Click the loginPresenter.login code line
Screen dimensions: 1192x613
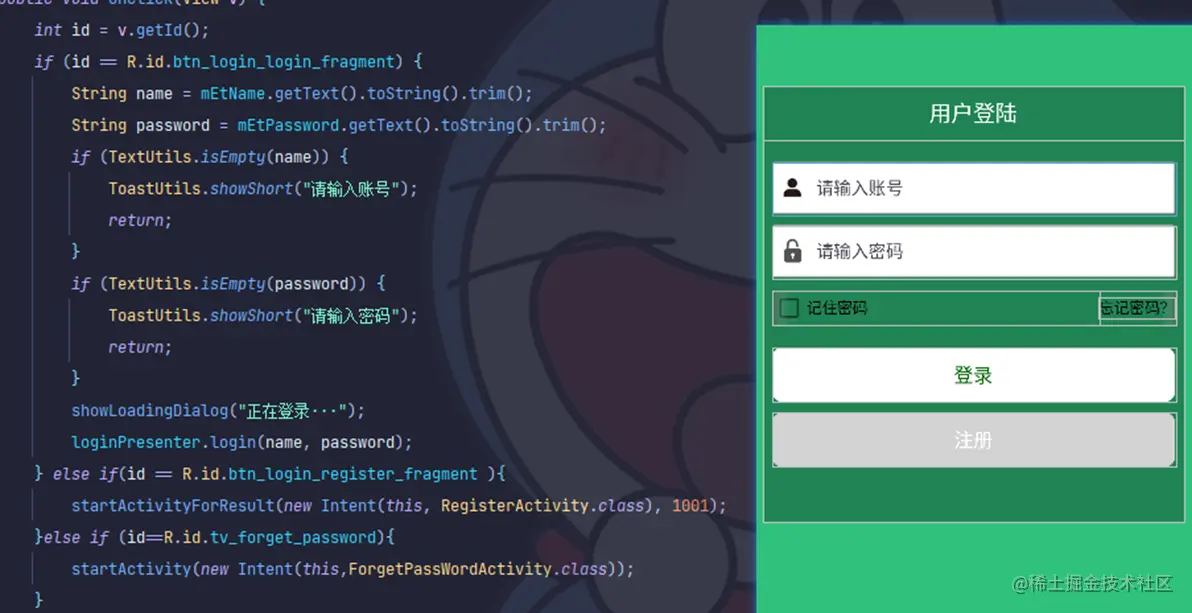click(242, 443)
